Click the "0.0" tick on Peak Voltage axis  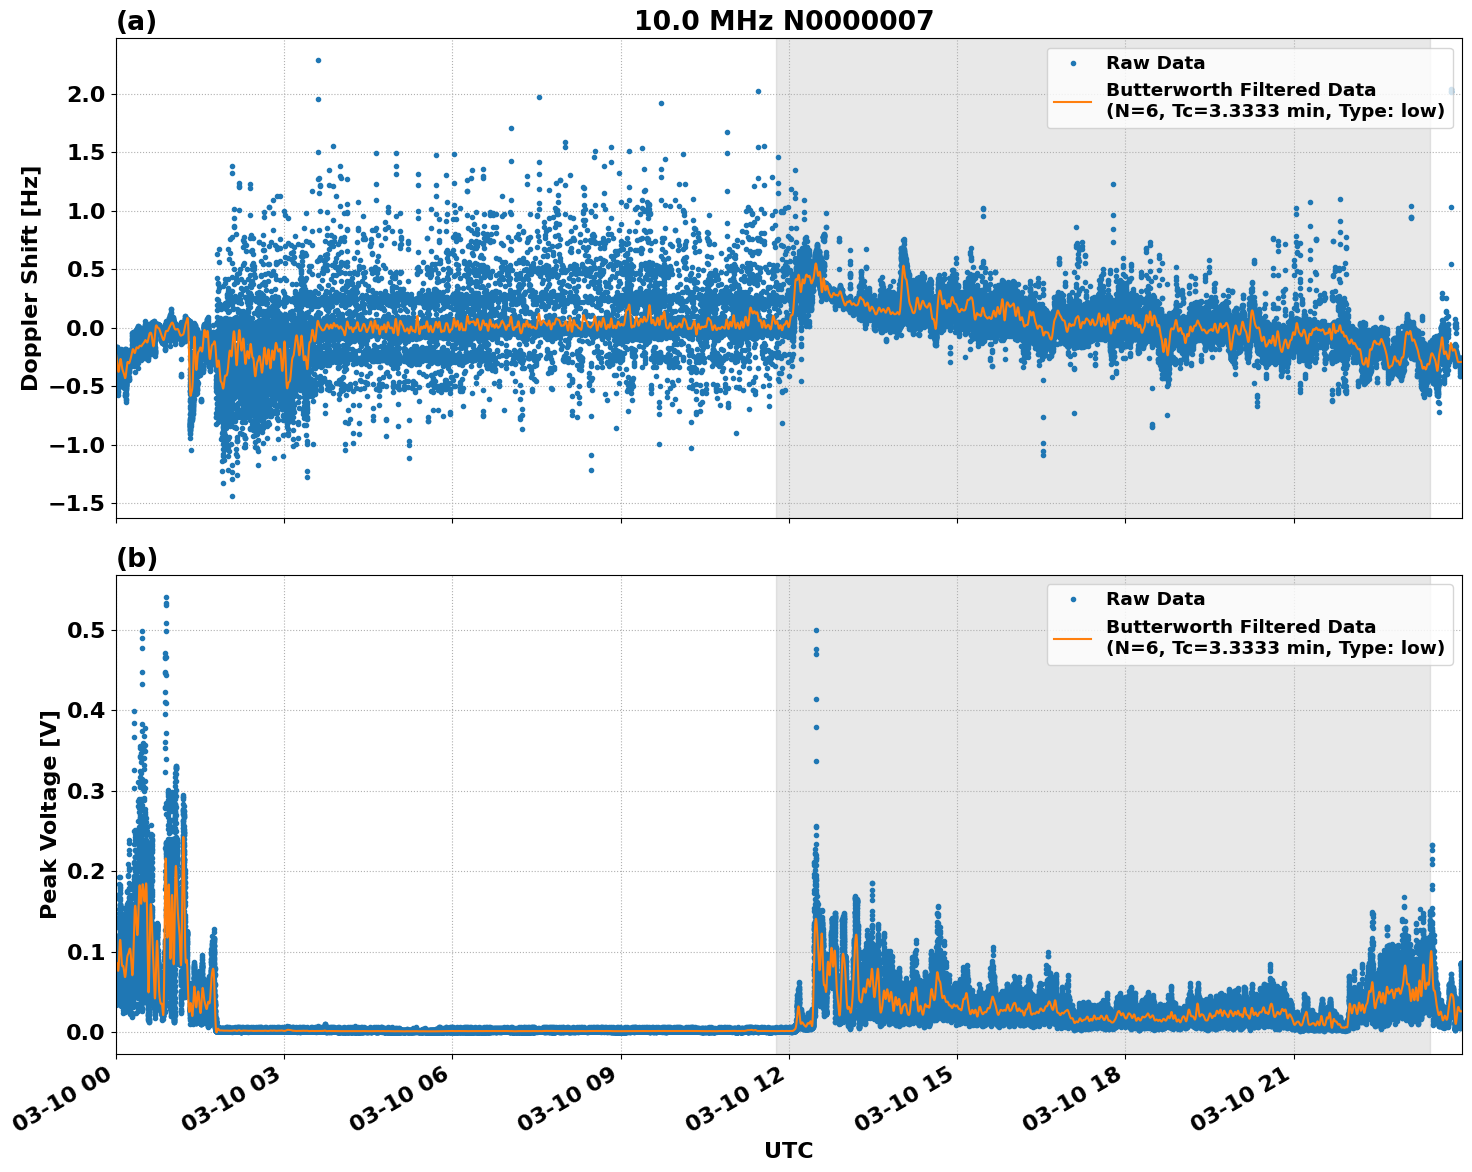pyautogui.click(x=87, y=1032)
